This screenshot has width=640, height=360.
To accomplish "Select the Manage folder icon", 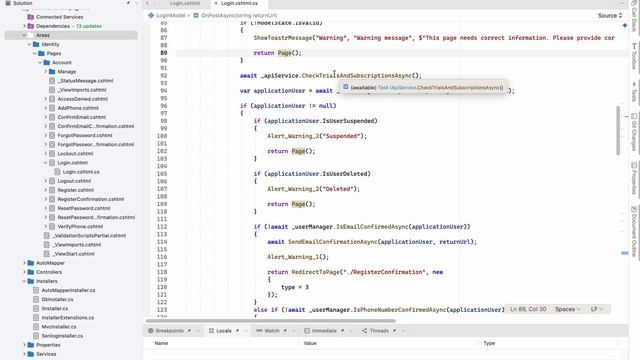I will coord(52,72).
